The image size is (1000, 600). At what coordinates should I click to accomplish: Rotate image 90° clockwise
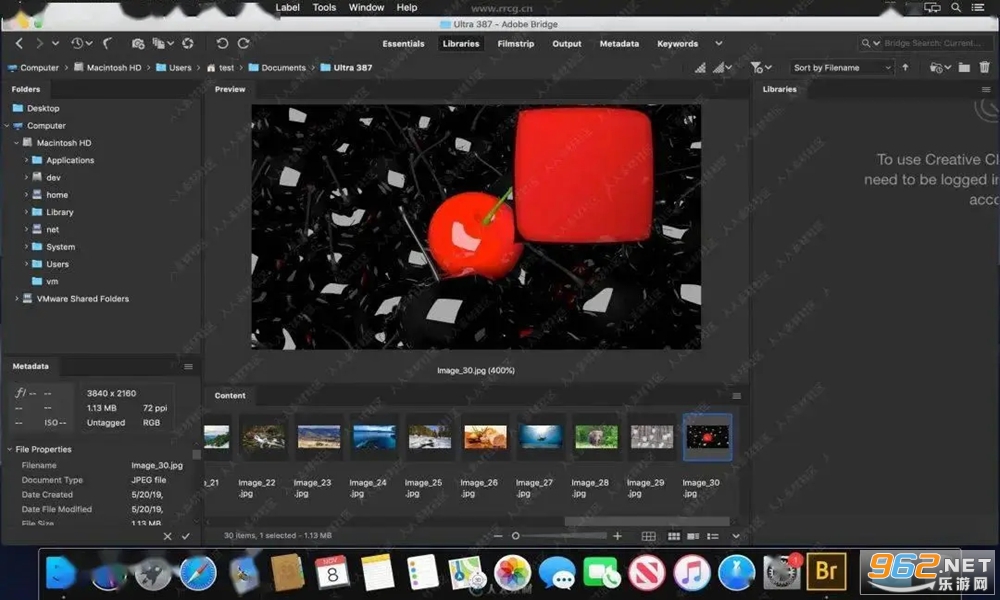(x=244, y=43)
